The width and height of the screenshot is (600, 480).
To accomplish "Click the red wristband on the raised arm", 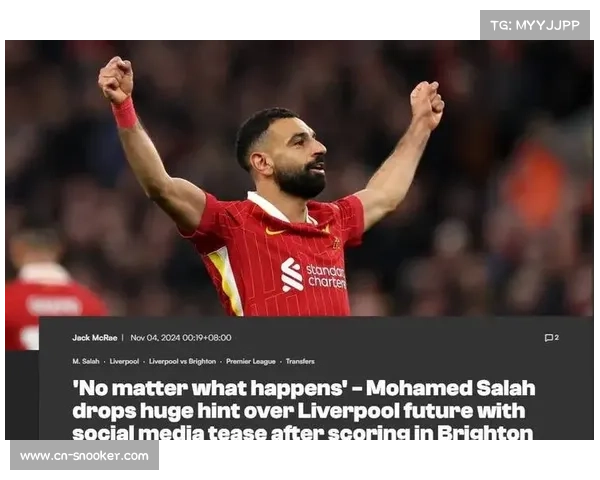I will pyautogui.click(x=125, y=113).
